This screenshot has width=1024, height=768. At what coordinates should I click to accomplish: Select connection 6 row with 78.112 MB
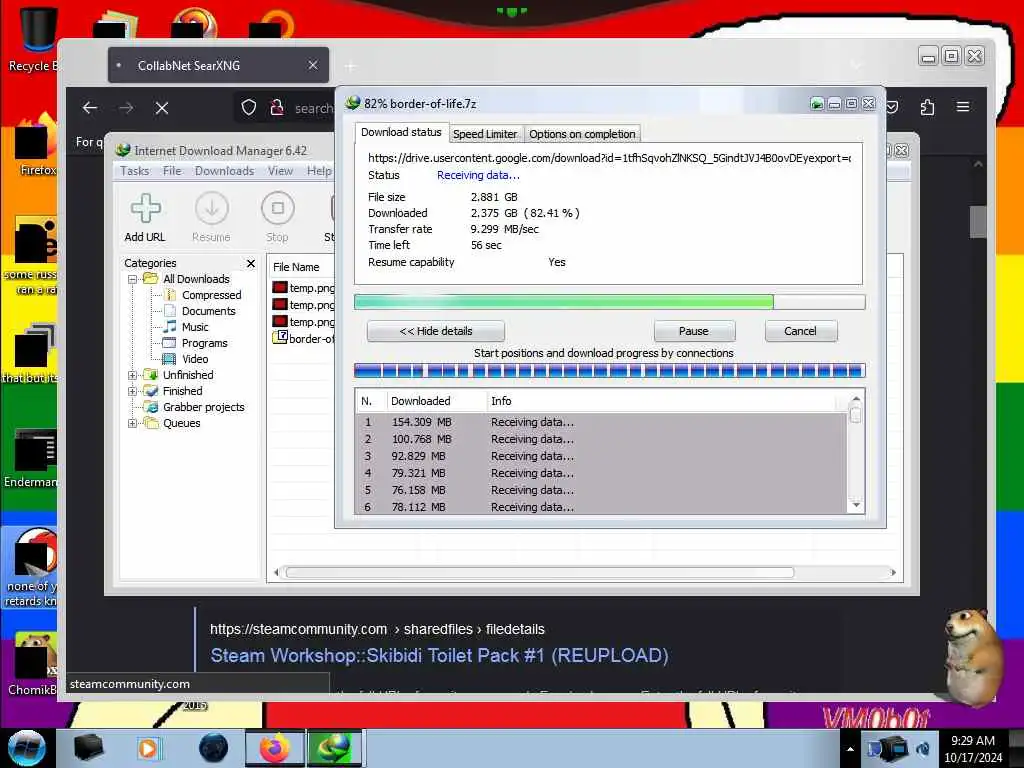601,507
